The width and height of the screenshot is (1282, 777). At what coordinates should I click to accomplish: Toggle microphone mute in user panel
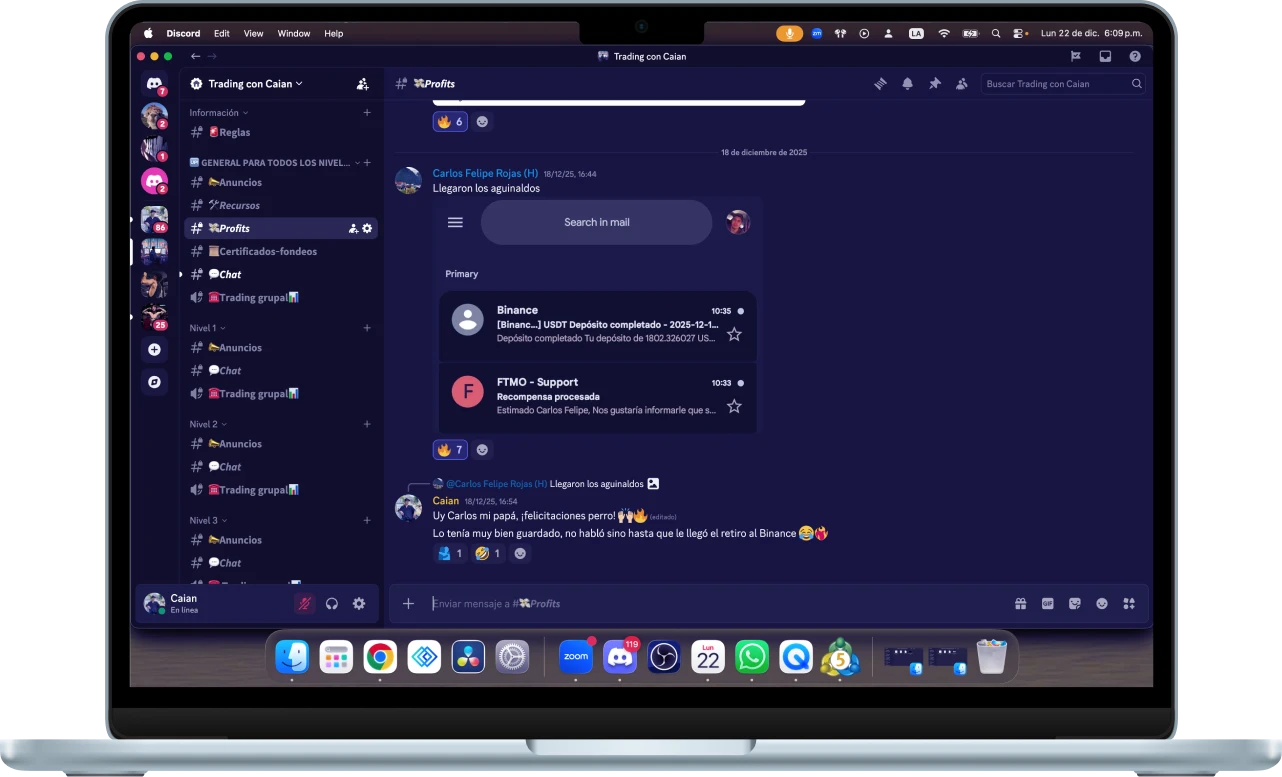304,603
